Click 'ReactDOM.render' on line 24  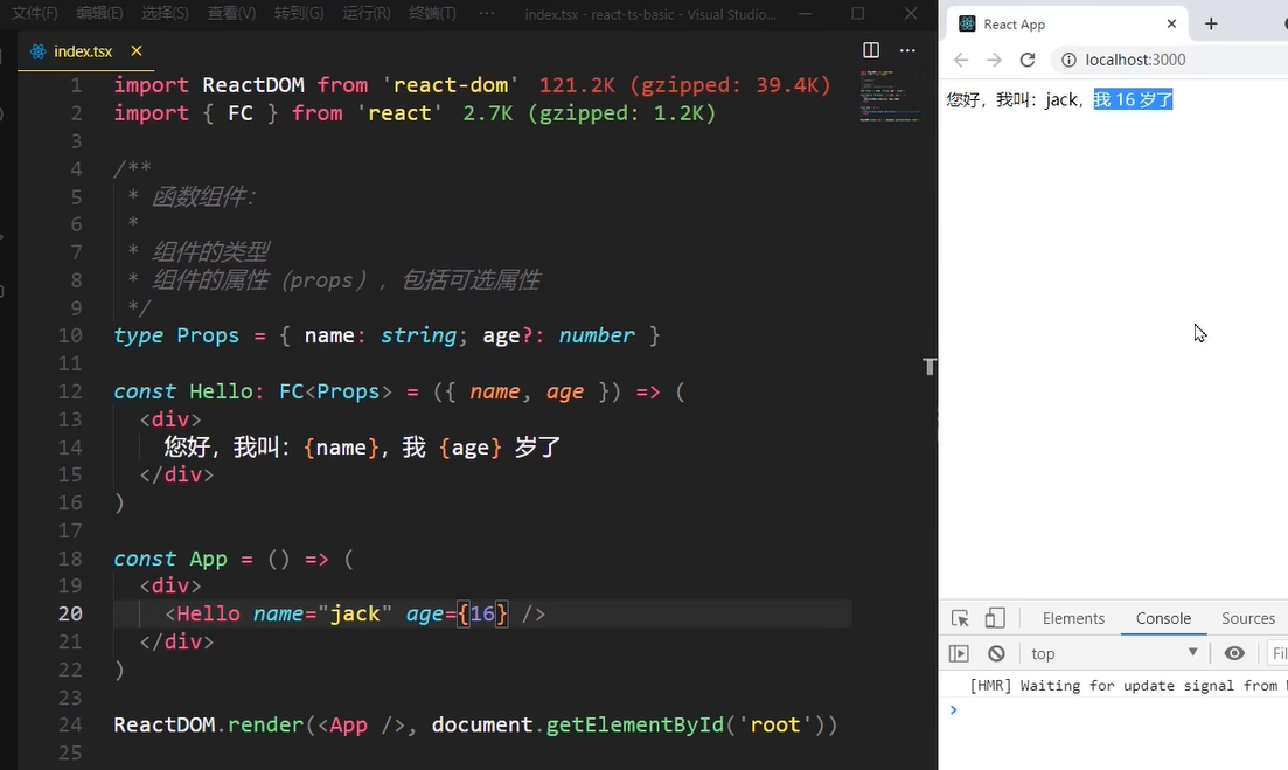[x=208, y=724]
